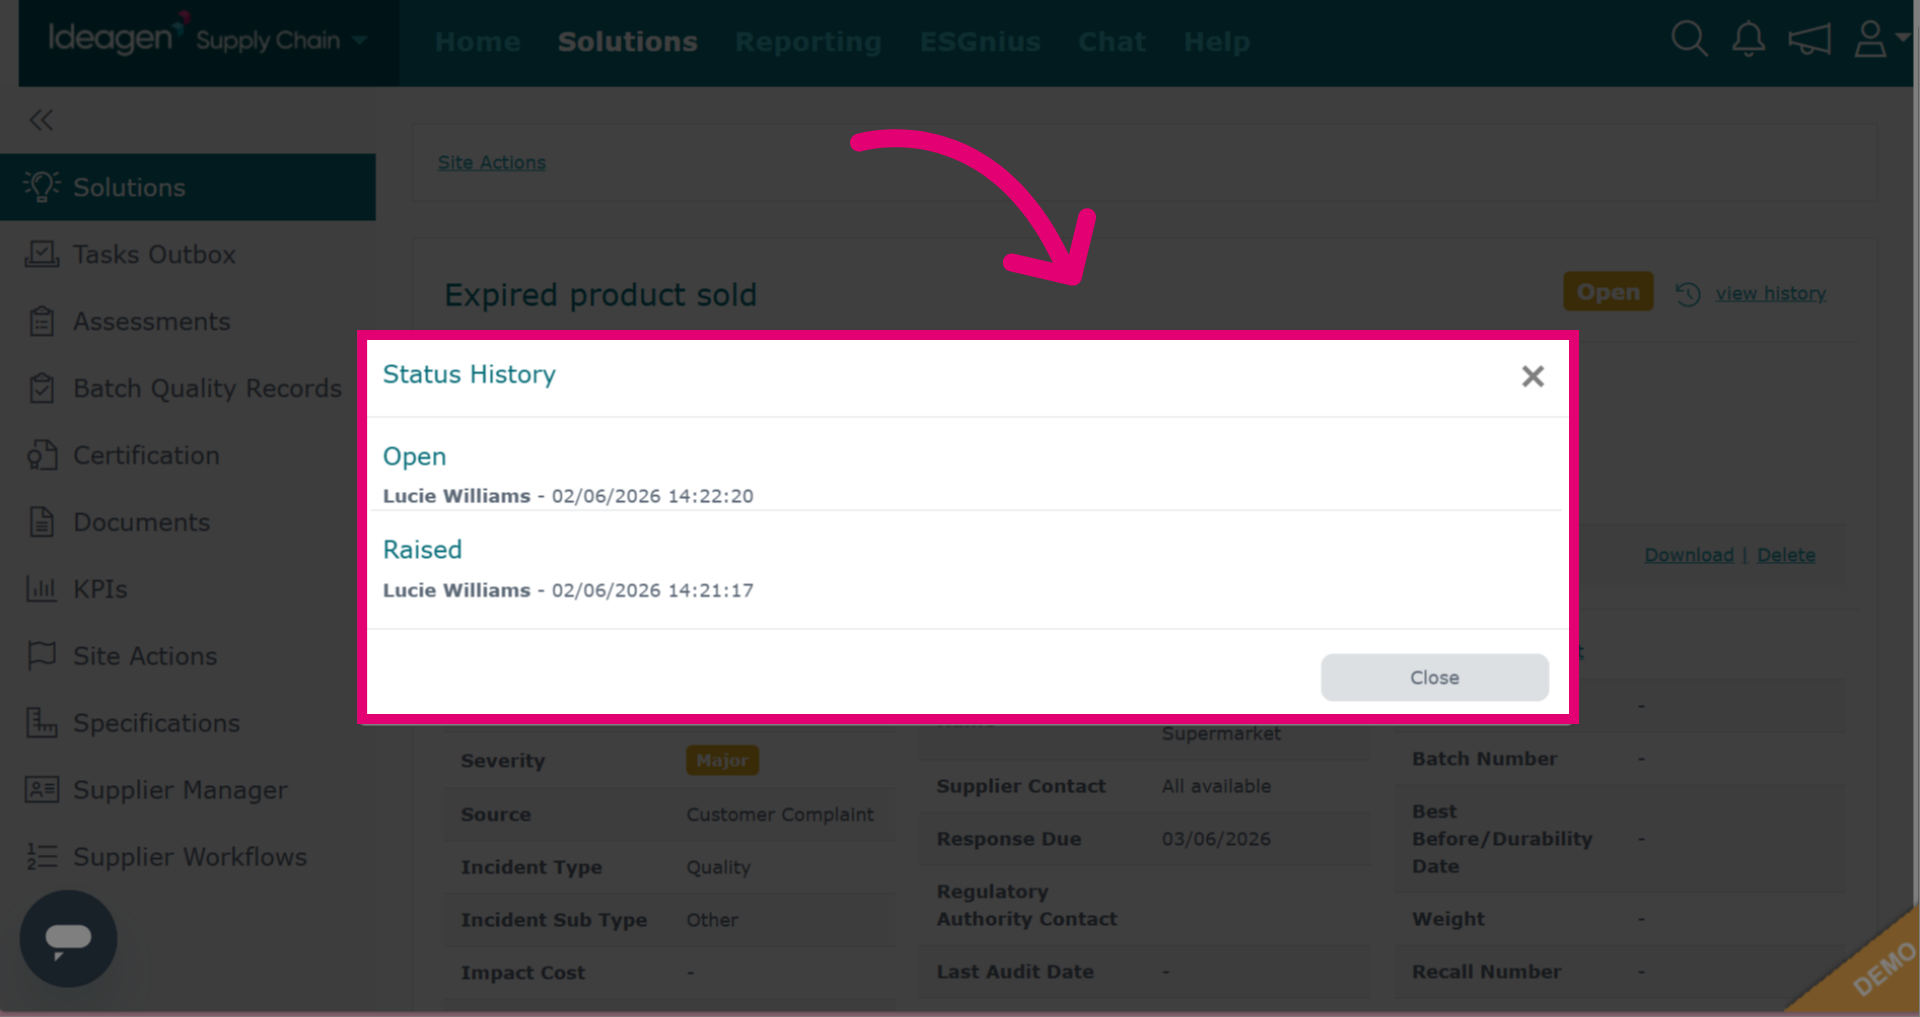Click the Batch Quality Records icon

[42, 388]
